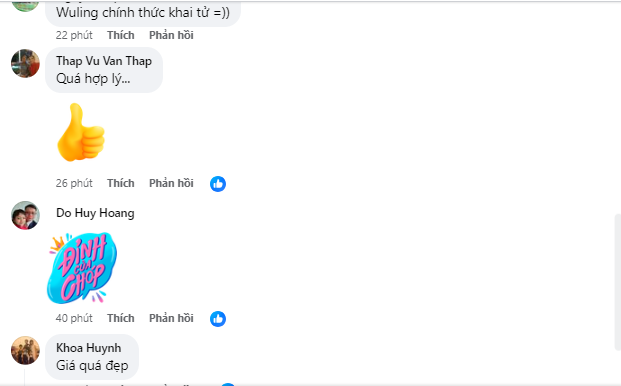Open the 'Đỉnh của chóp' sticker
The width and height of the screenshot is (621, 386).
pos(82,268)
